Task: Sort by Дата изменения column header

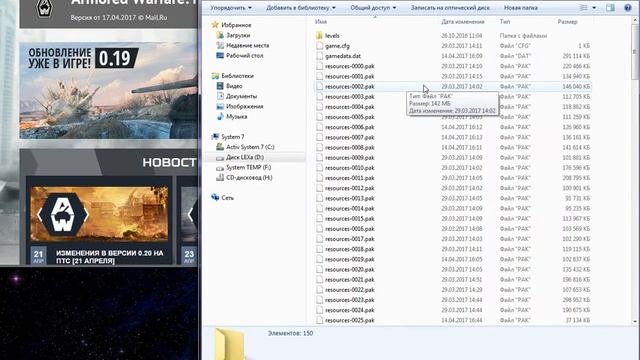Action: 462,22
